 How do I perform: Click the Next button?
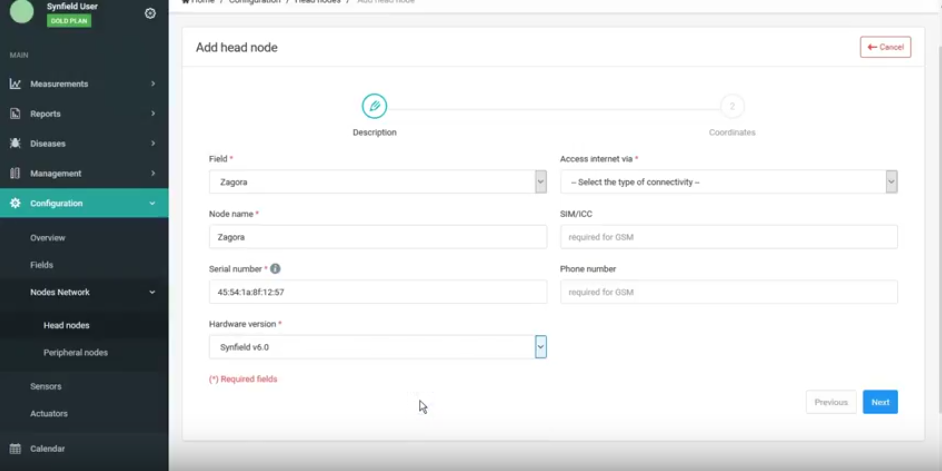click(879, 402)
